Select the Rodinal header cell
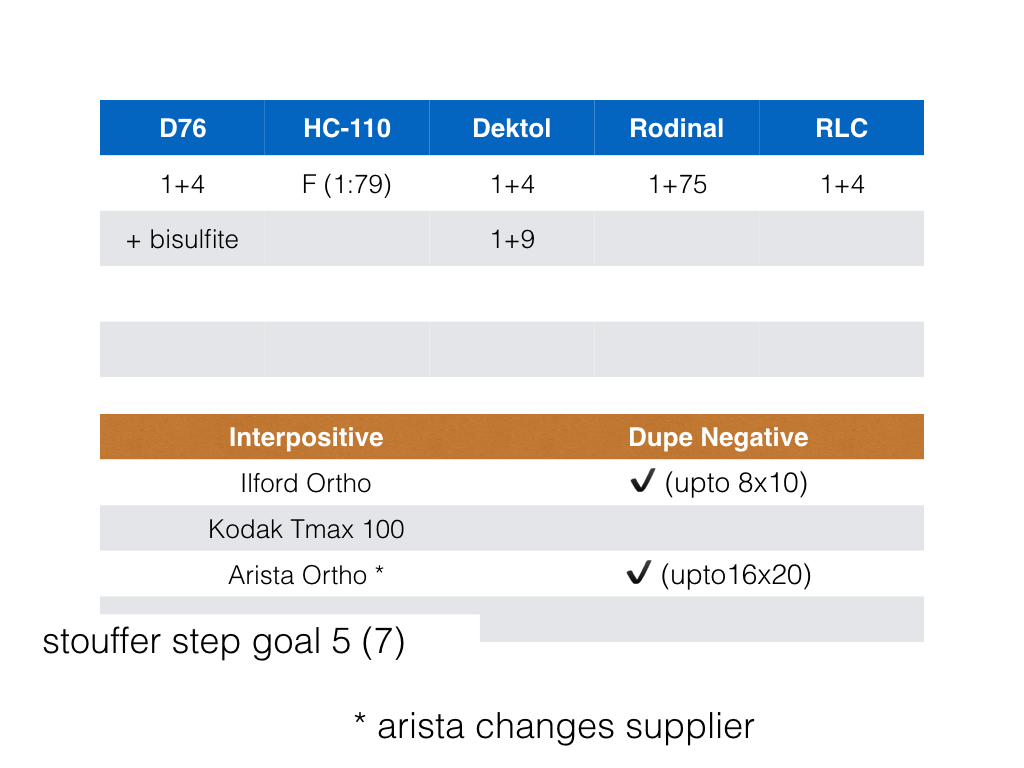 pyautogui.click(x=677, y=128)
